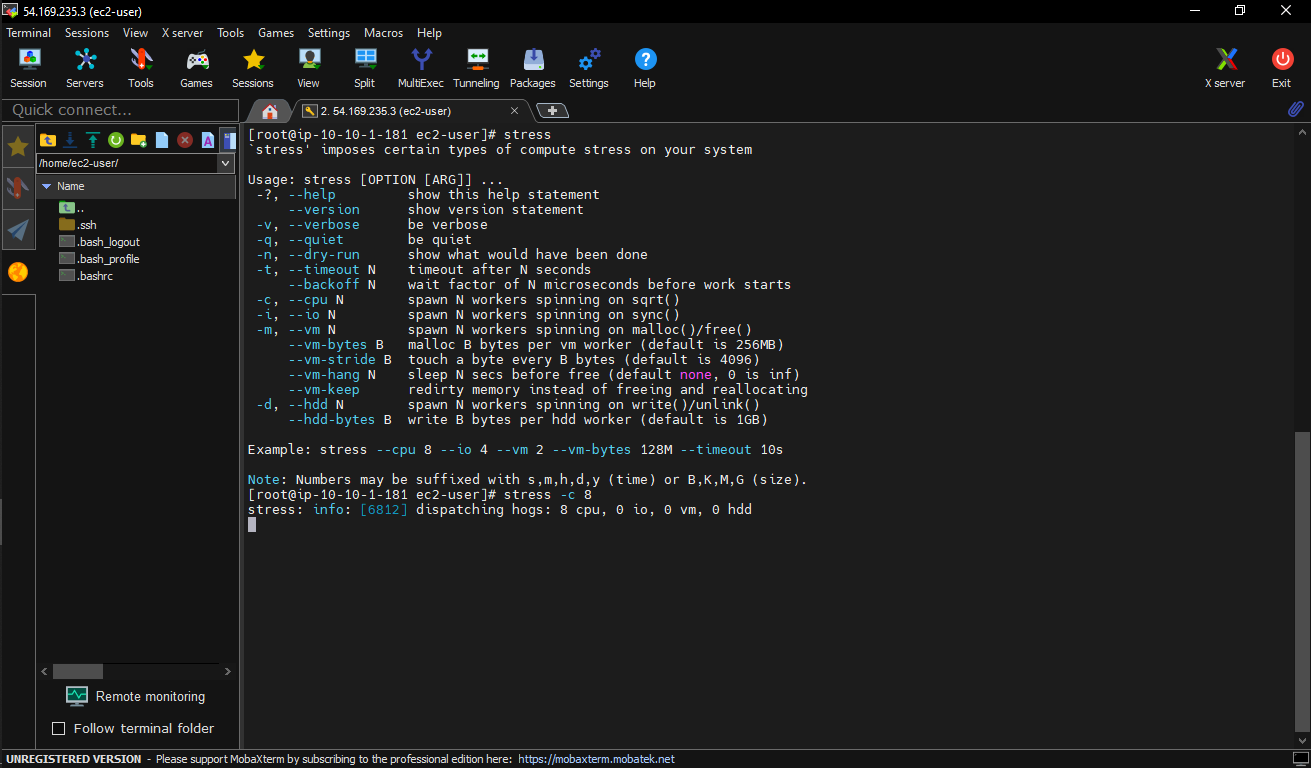Close the 54.169.235.3 session tab
This screenshot has width=1311, height=768.
(x=515, y=111)
